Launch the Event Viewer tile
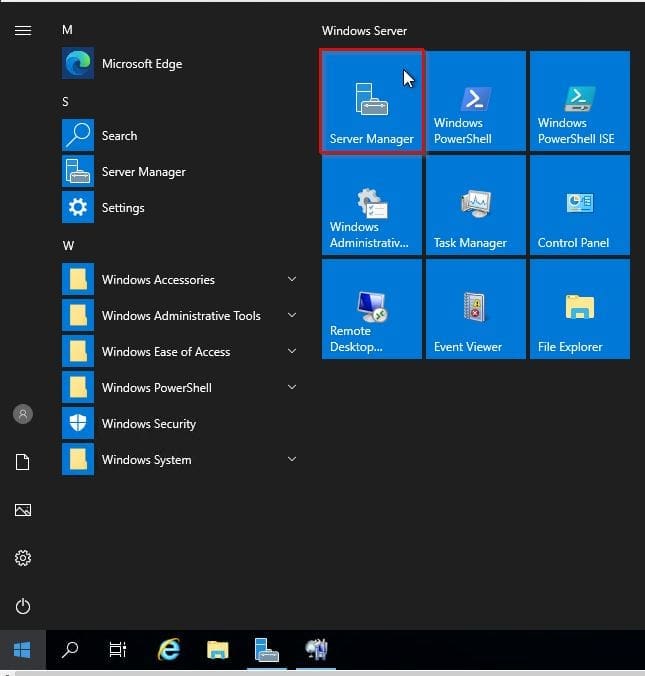Image resolution: width=645 pixels, height=676 pixels. pyautogui.click(x=476, y=309)
